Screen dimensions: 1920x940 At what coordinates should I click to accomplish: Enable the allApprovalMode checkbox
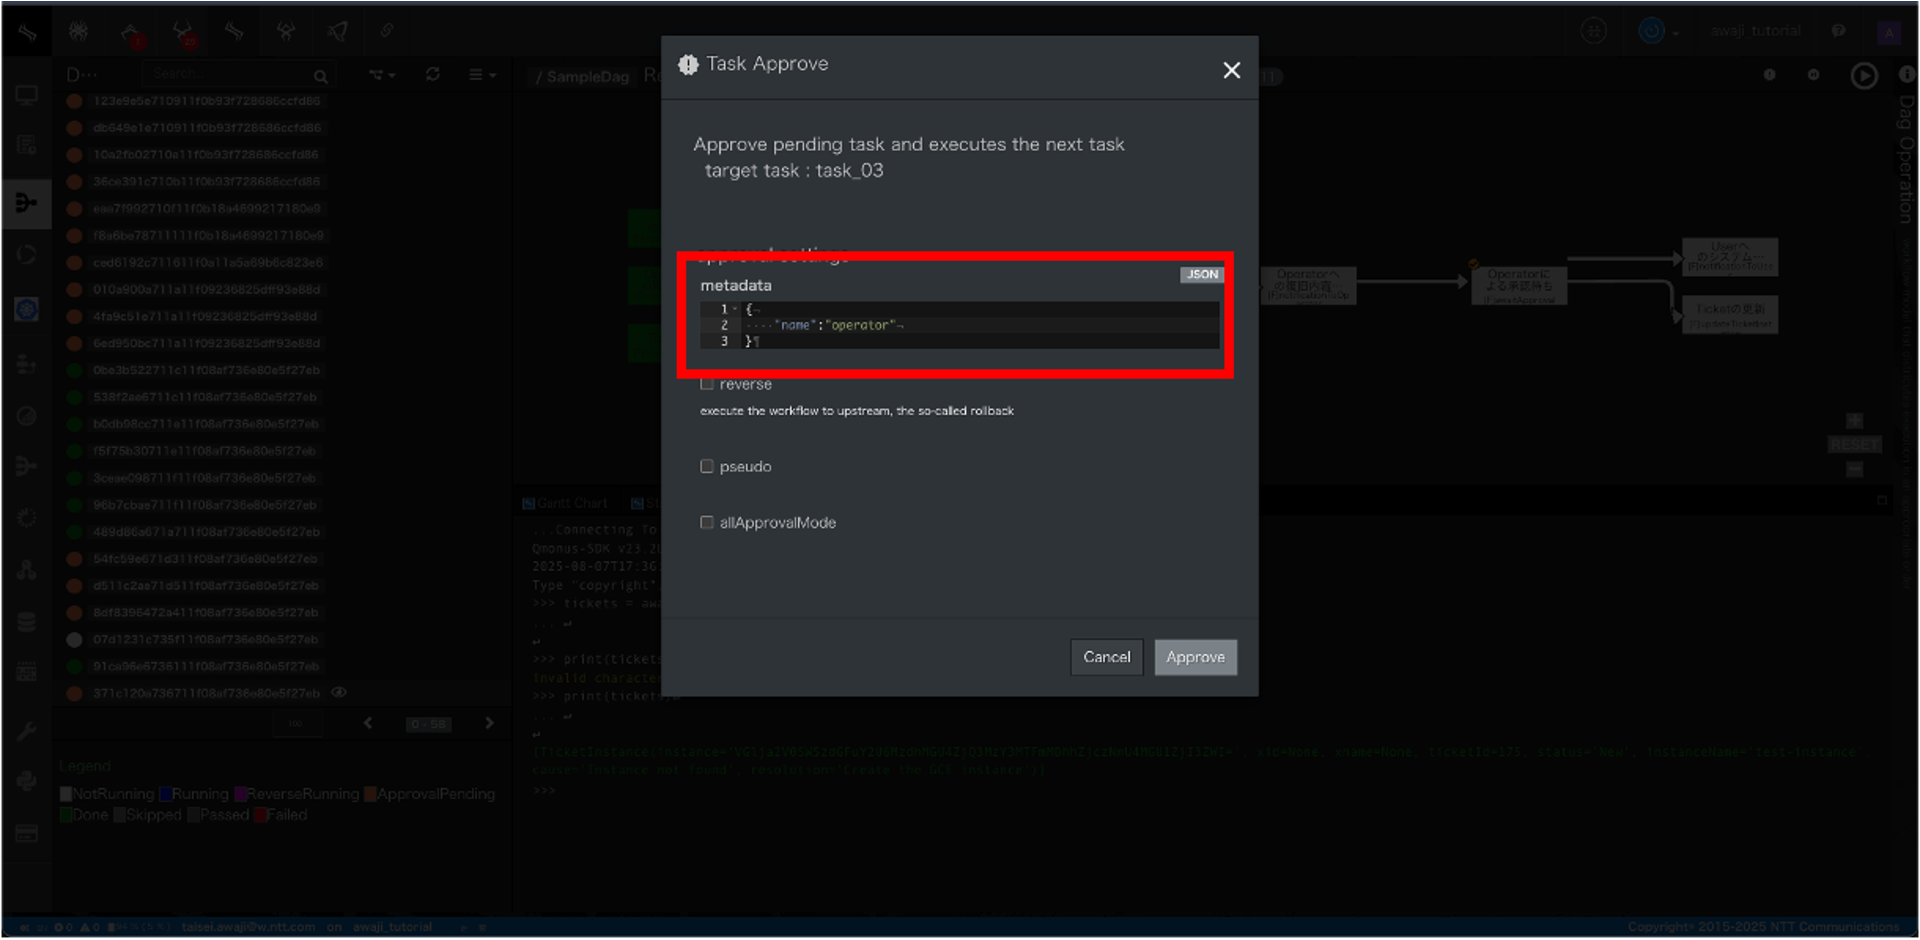coord(707,523)
